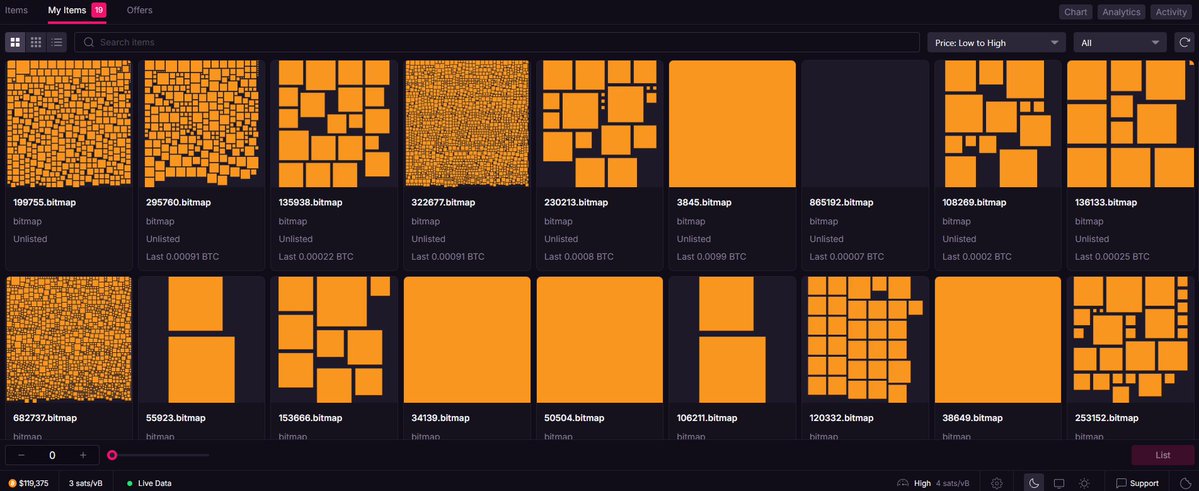
Task: Switch to list view layout
Action: point(57,42)
